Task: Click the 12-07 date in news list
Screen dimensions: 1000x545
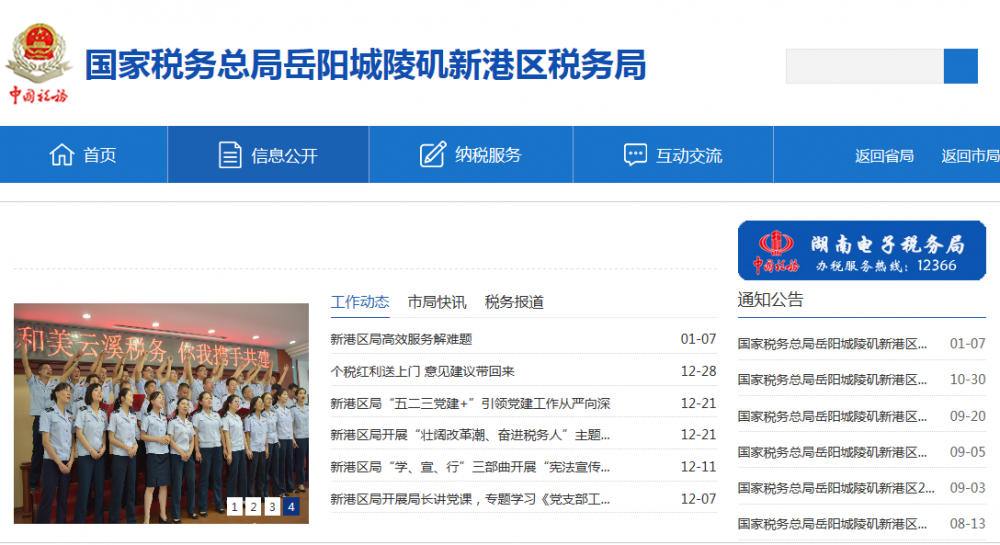Action: point(698,498)
